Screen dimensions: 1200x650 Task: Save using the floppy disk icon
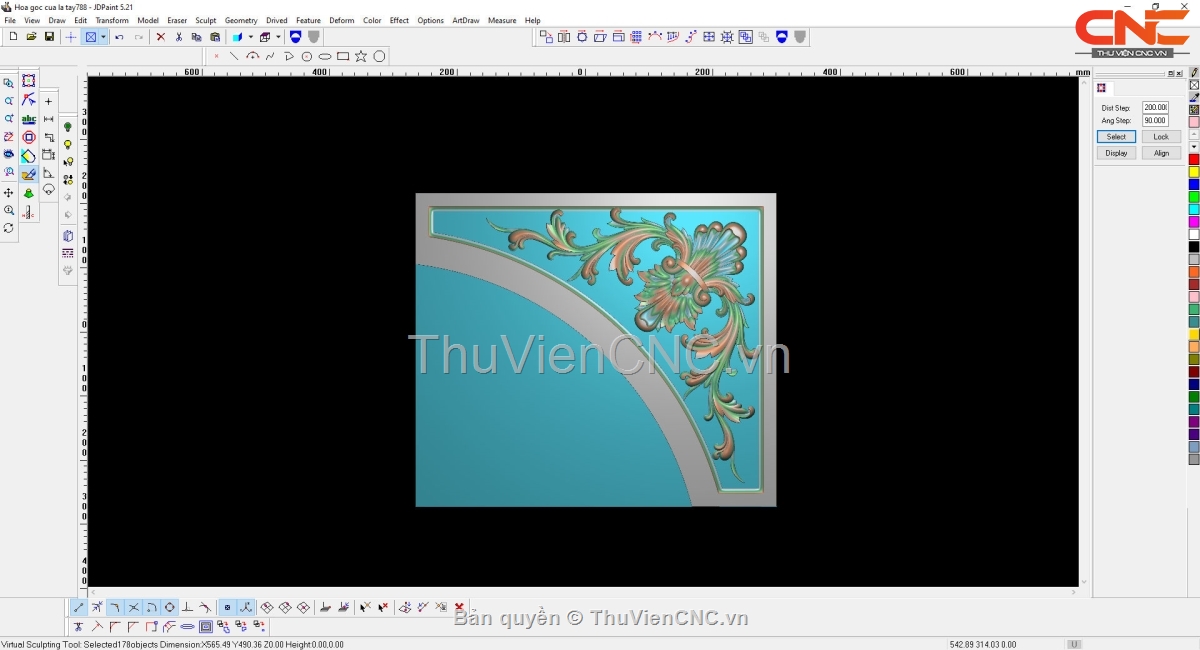pos(49,37)
